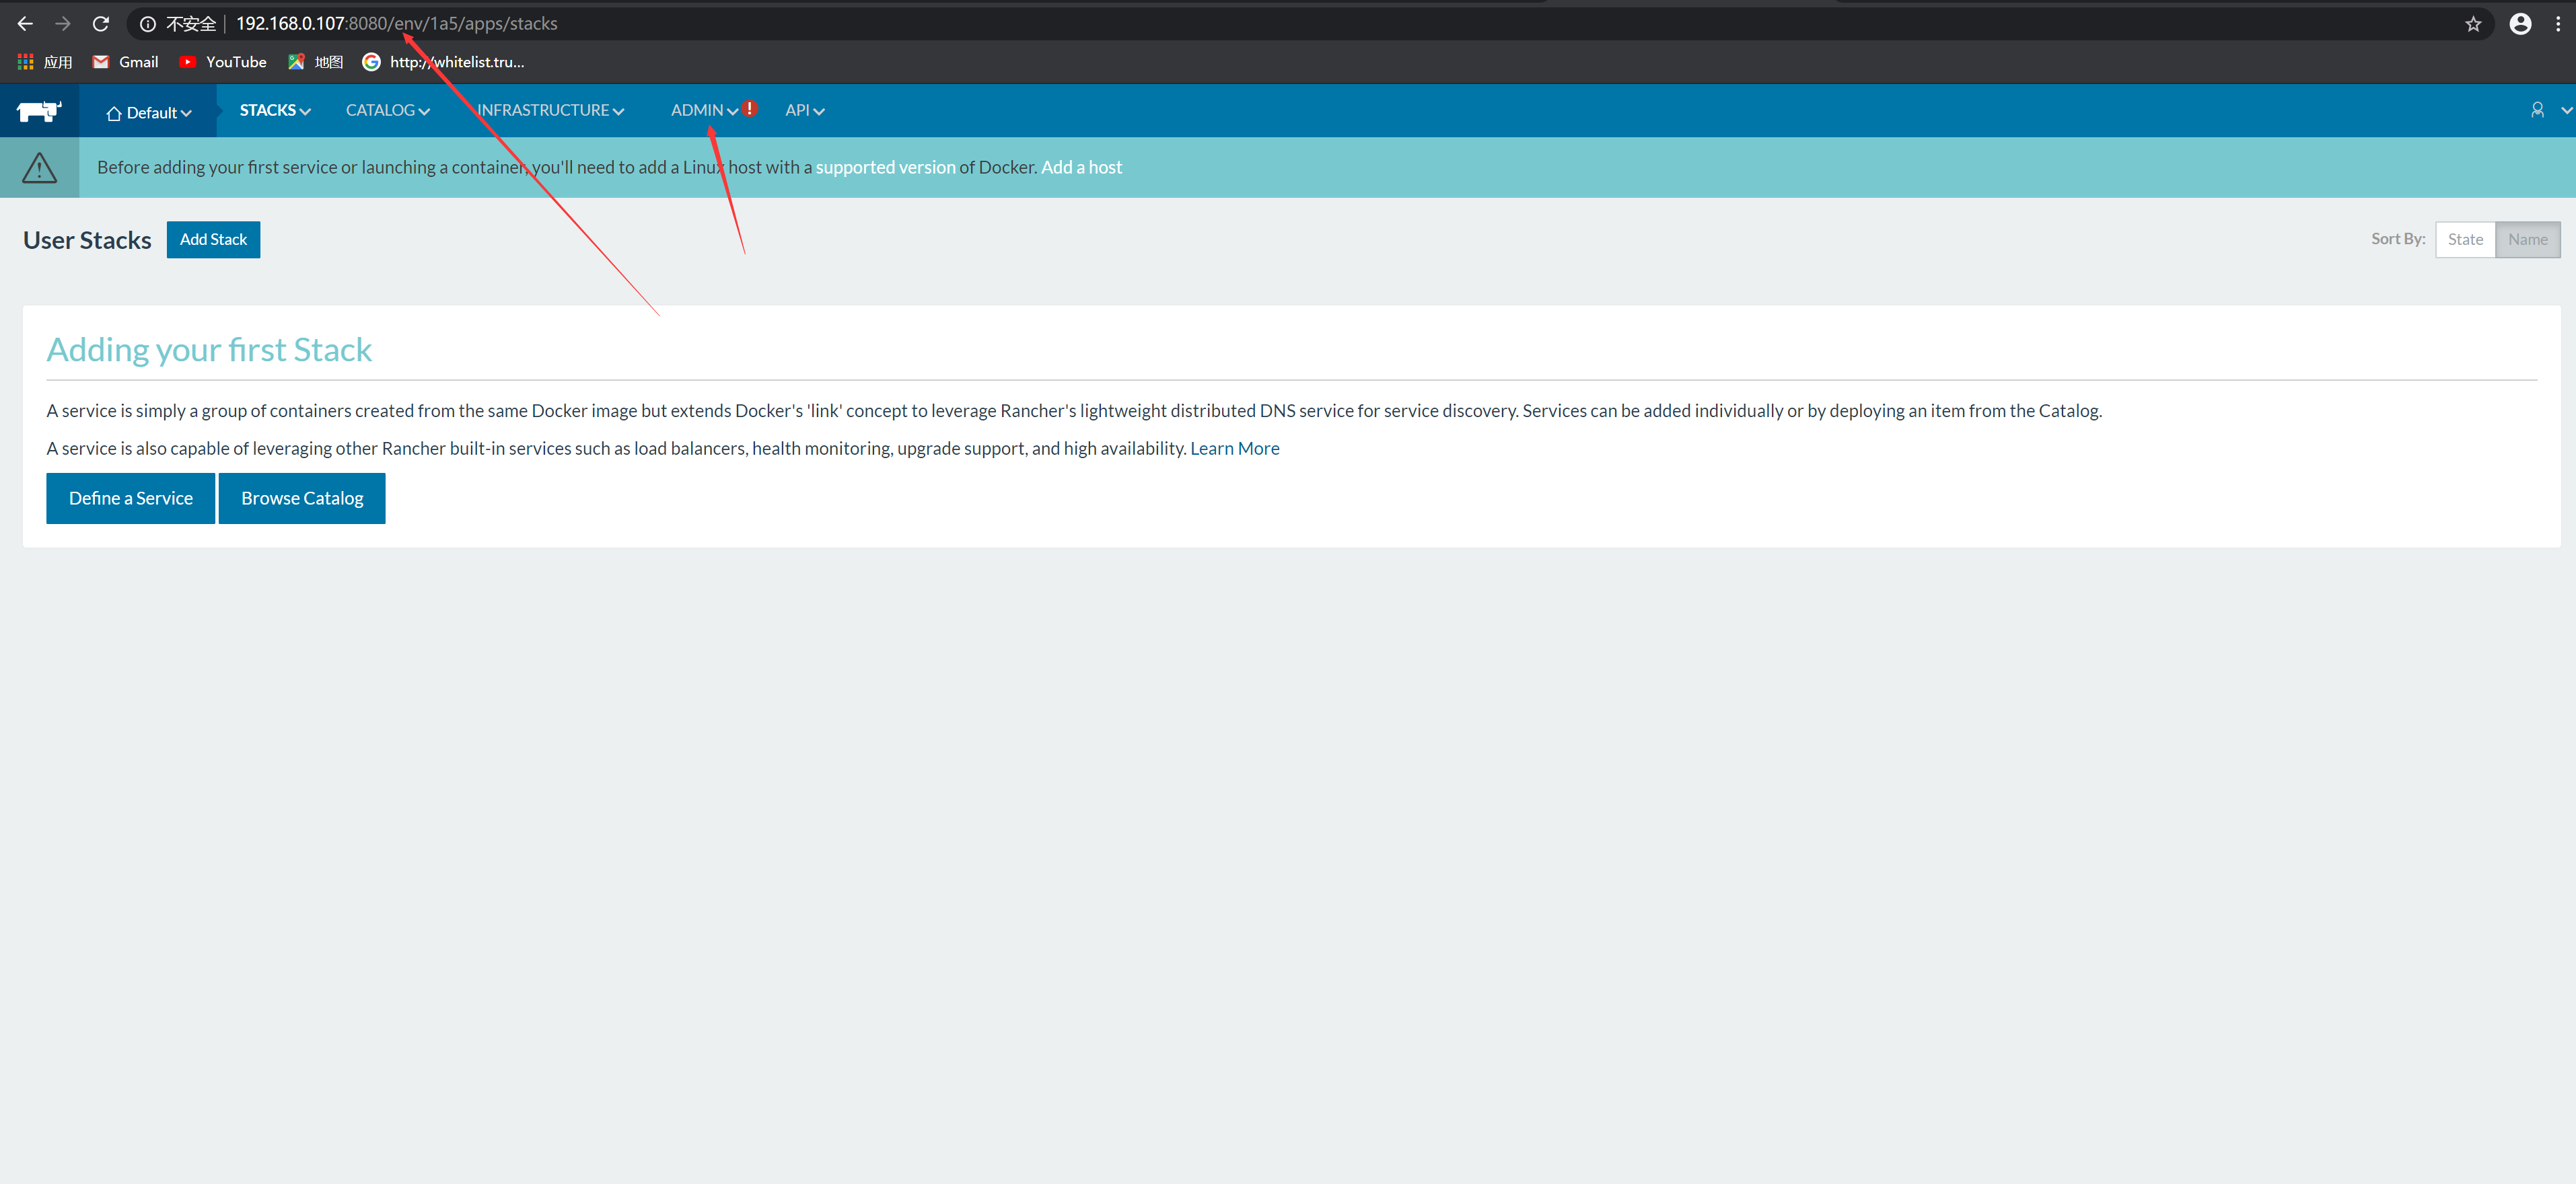Expand the CATALOG menu

point(388,110)
